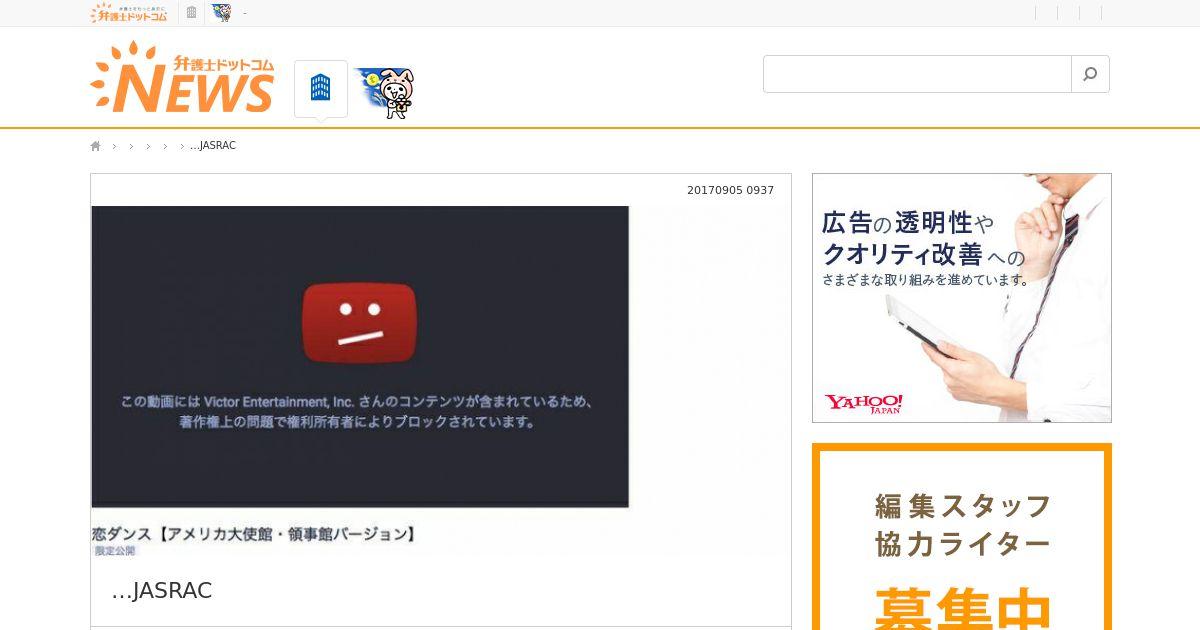
Task: Select the …JASRAC breadcrumb item
Action: click(x=213, y=146)
